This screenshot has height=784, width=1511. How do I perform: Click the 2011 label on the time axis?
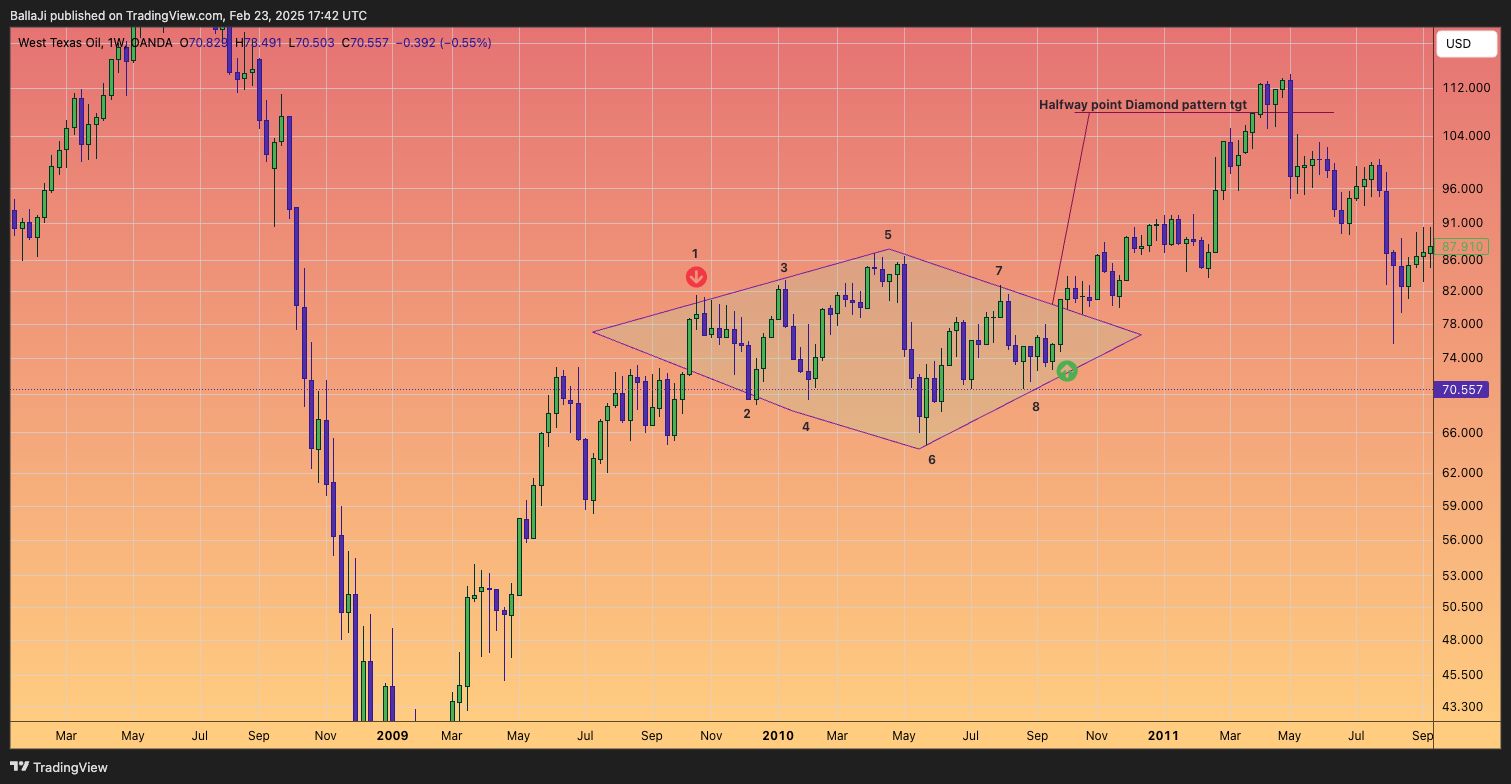coord(1163,736)
